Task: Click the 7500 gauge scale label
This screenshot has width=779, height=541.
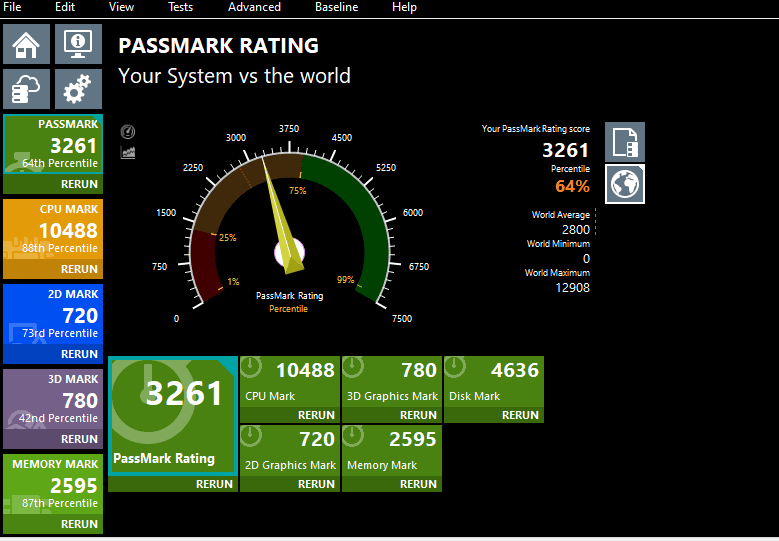Action: (x=402, y=319)
